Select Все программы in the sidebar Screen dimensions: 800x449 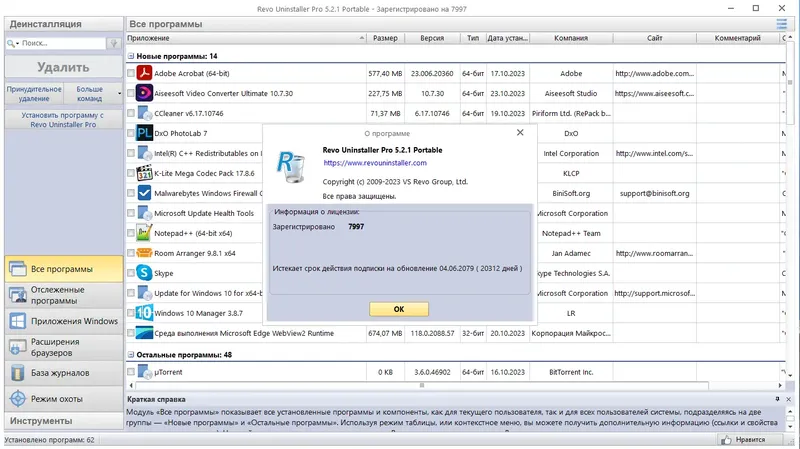pos(64,269)
